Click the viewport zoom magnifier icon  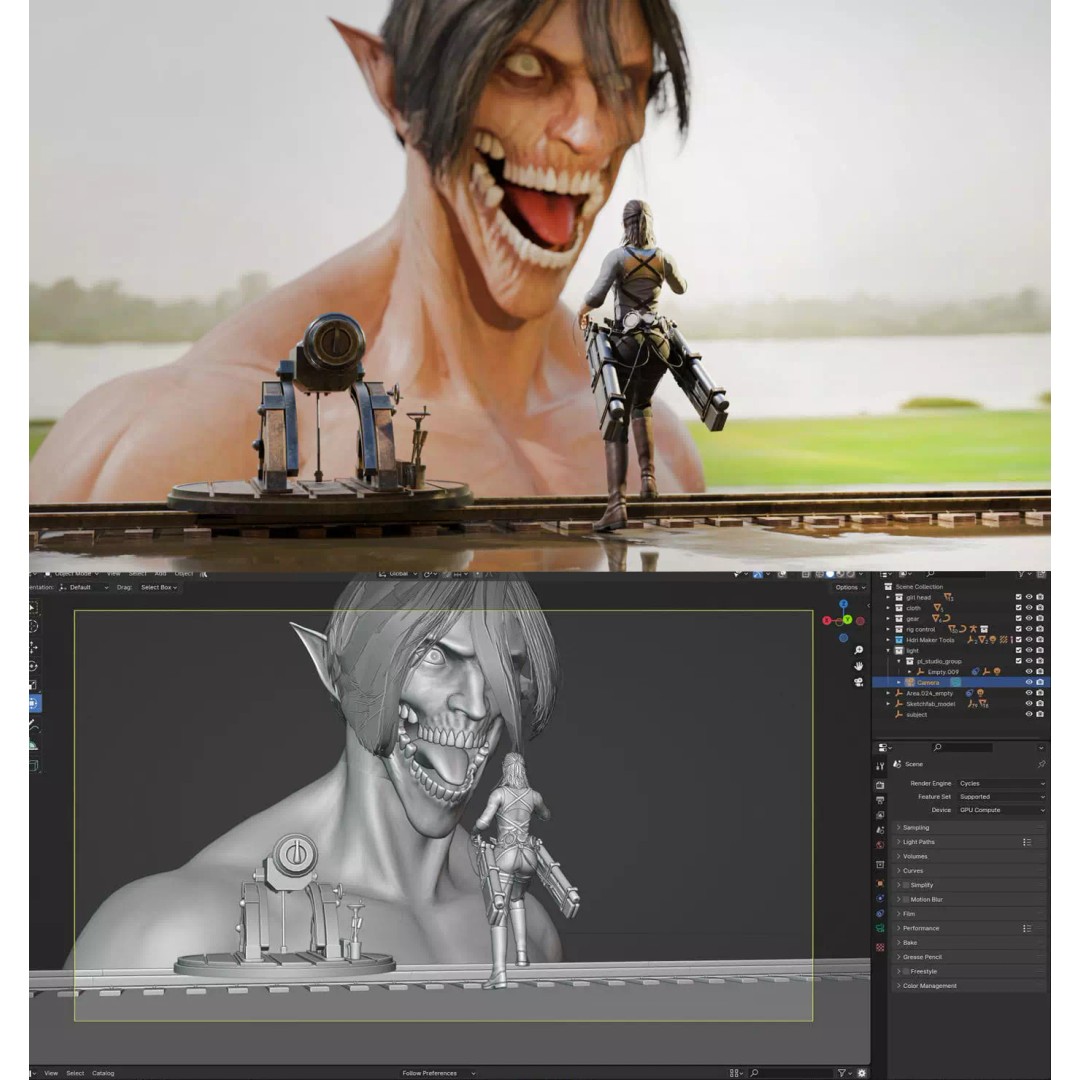pos(858,650)
